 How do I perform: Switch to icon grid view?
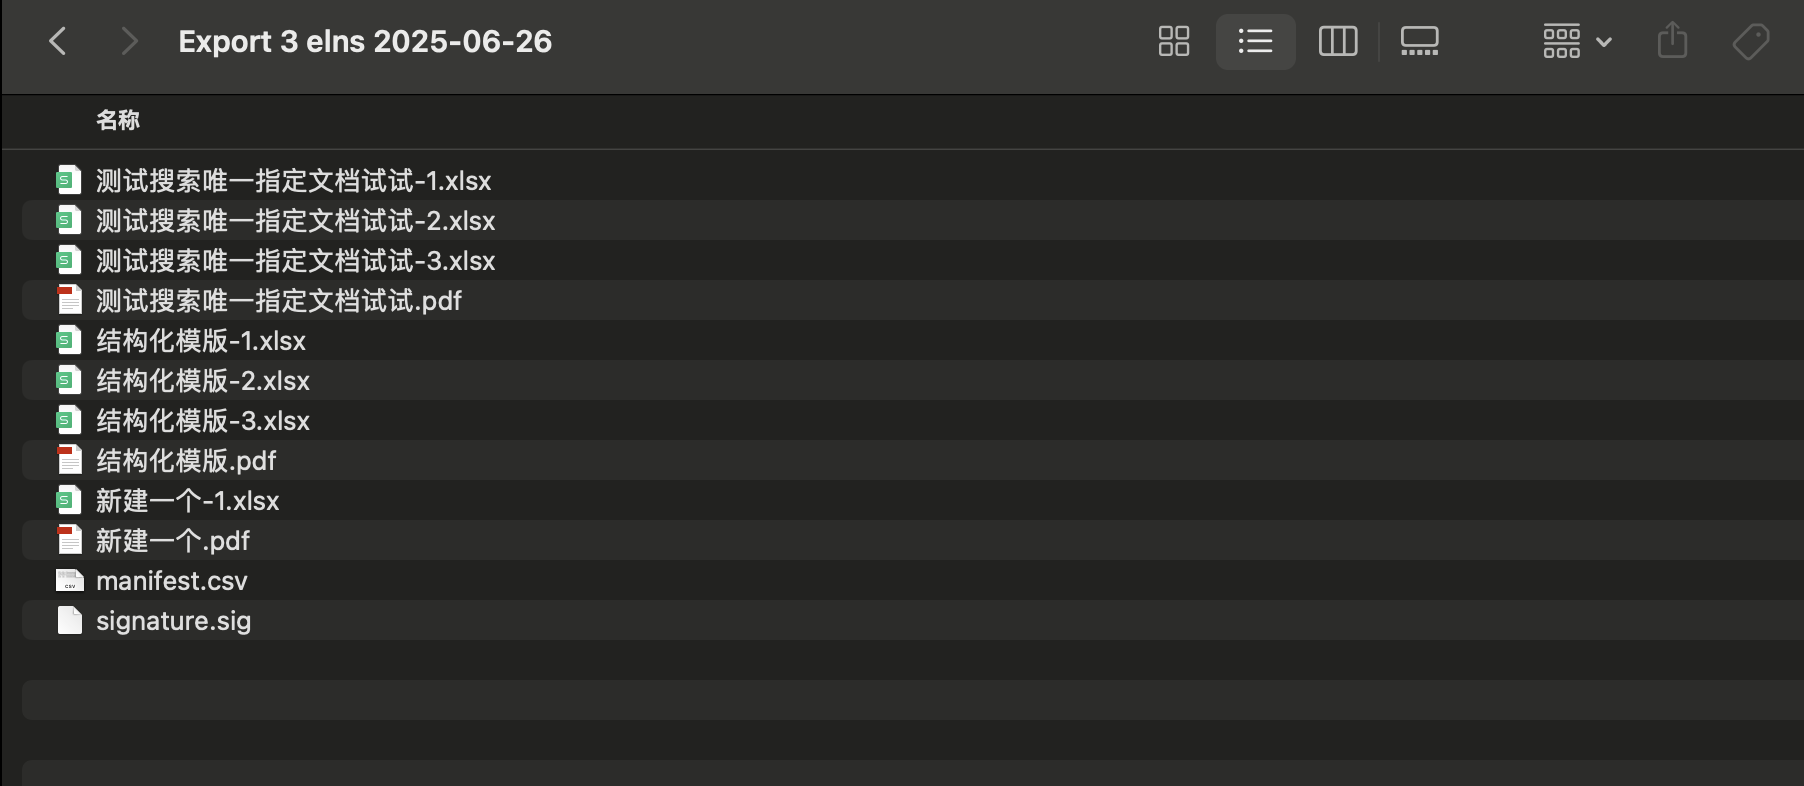pos(1173,41)
